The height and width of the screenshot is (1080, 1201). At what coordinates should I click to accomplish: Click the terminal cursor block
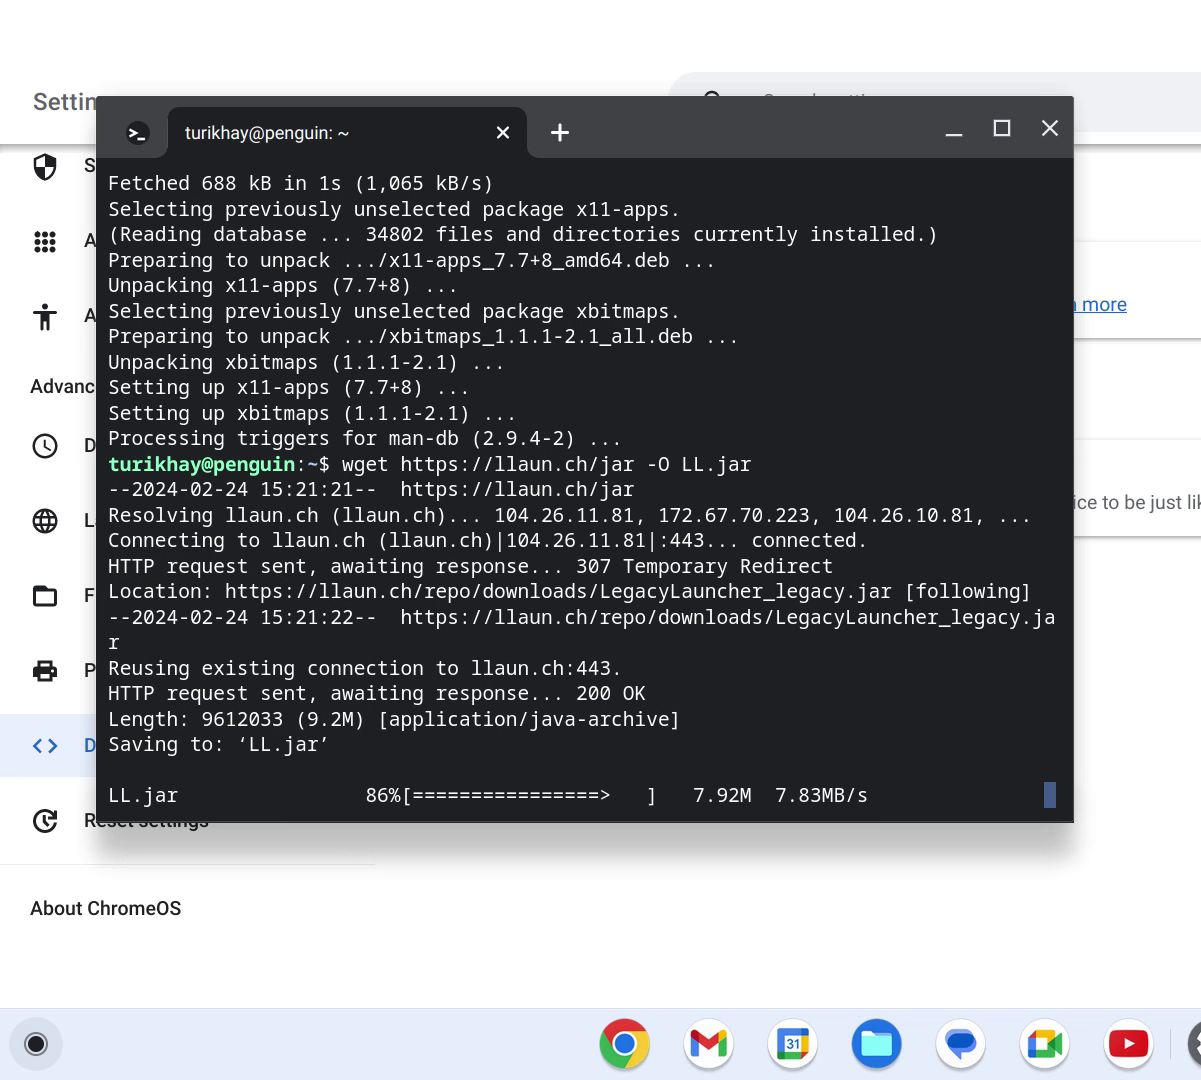[1050, 795]
